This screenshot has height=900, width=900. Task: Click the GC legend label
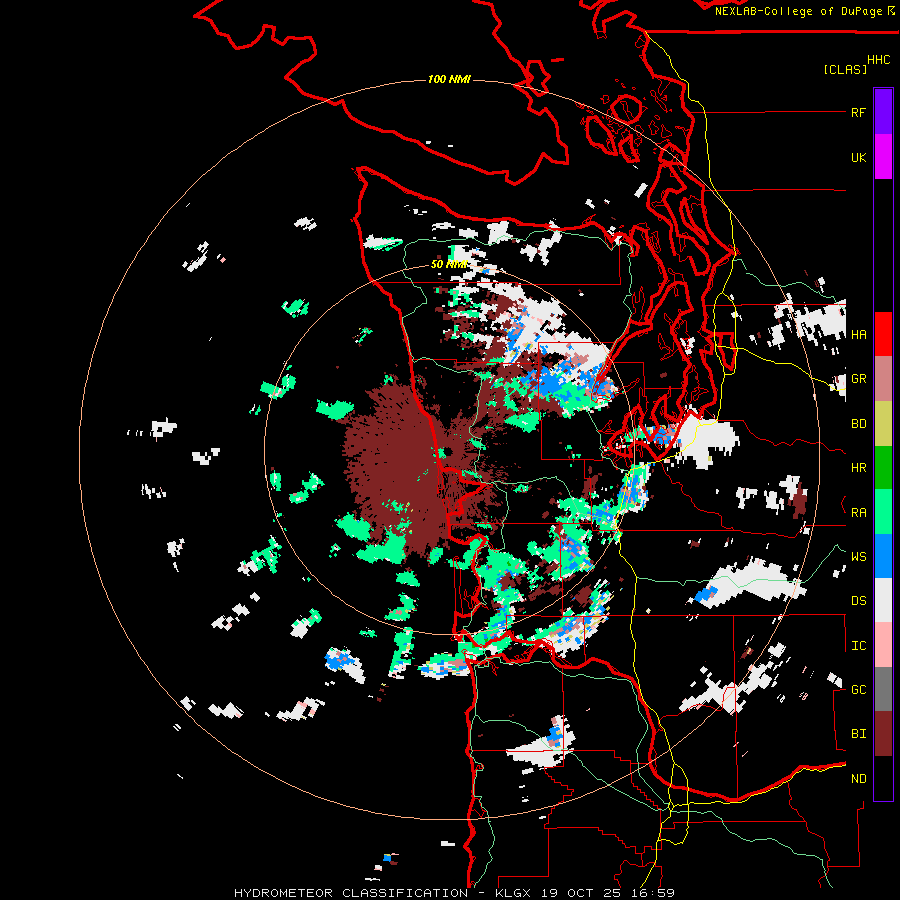(858, 690)
